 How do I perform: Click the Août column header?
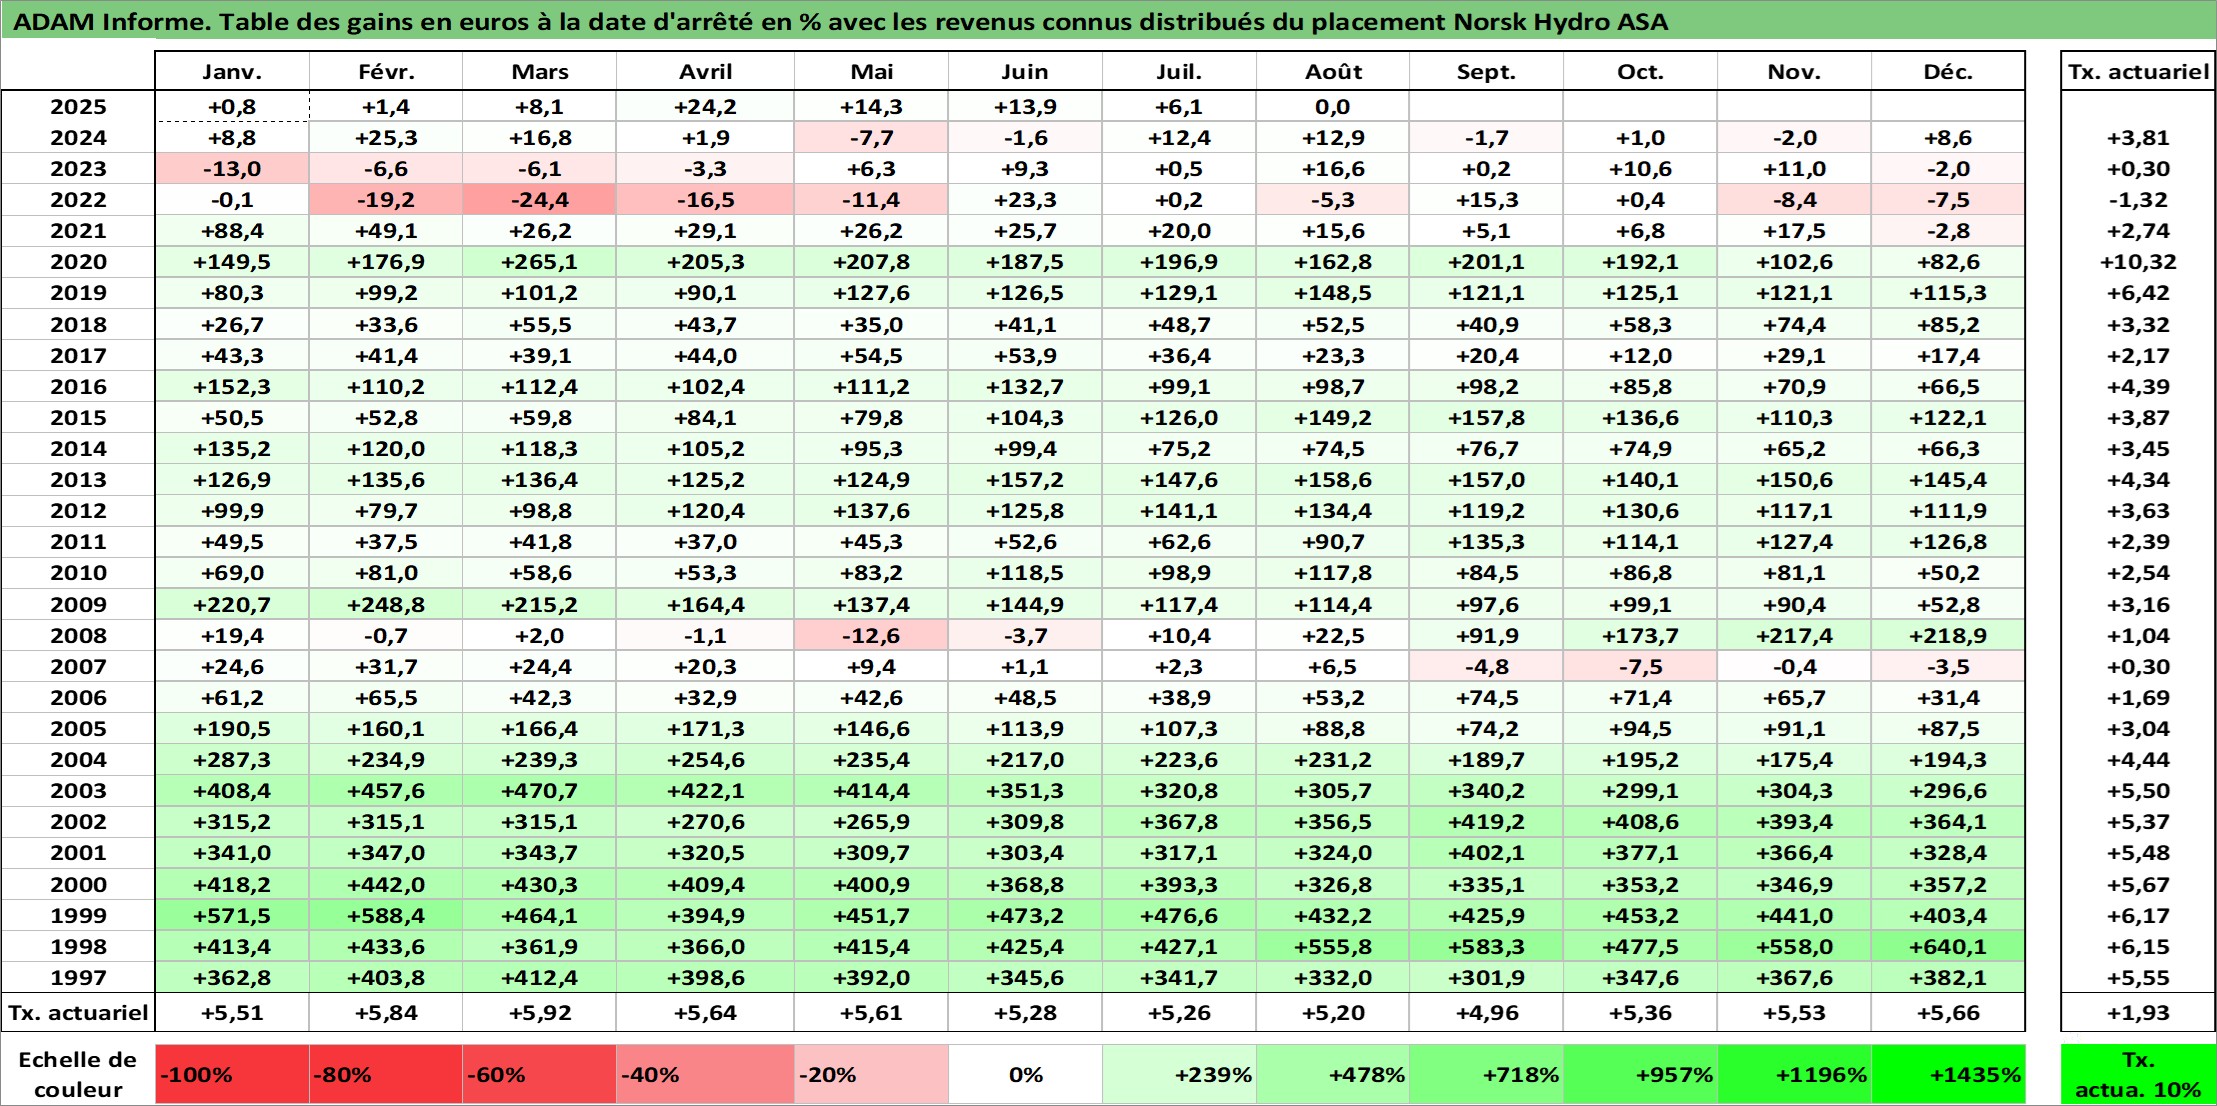[1333, 71]
